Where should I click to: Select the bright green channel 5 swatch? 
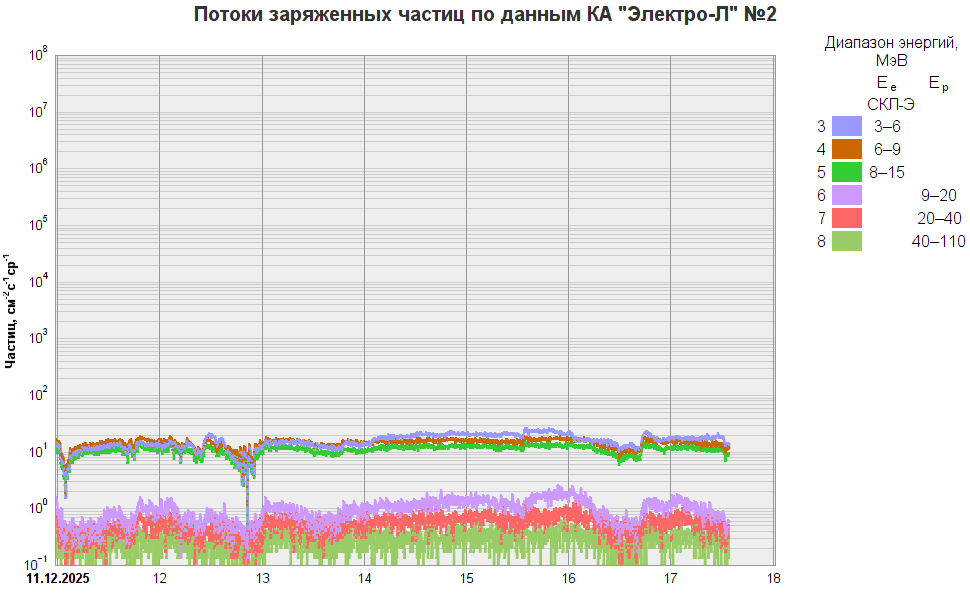tap(846, 172)
